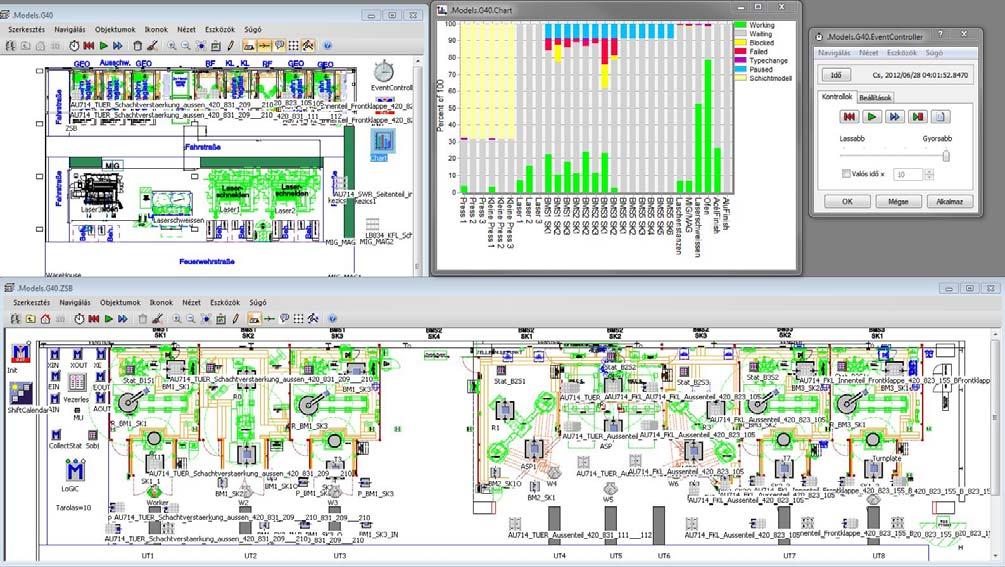
Task: Click the real-time factor stepper arrows
Action: pyautogui.click(x=929, y=174)
